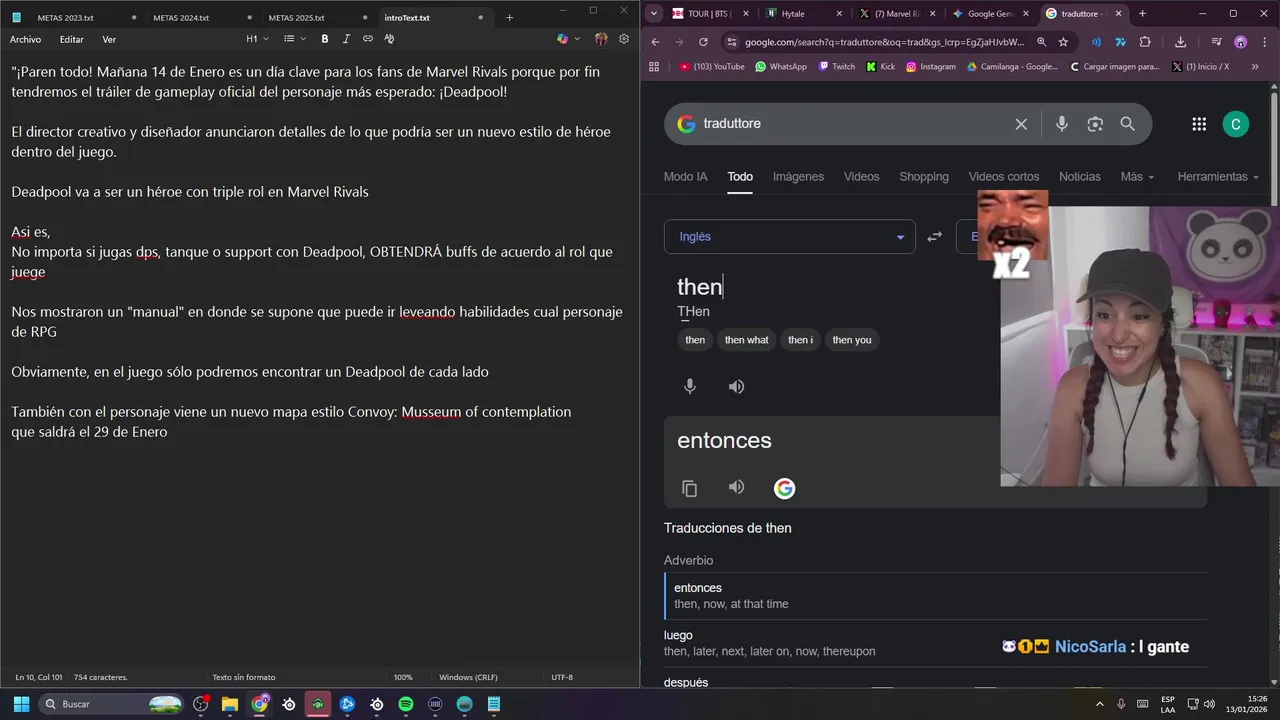Viewport: 1280px width, 720px height.
Task: Reload the Google page in Chrome
Action: pyautogui.click(x=703, y=42)
